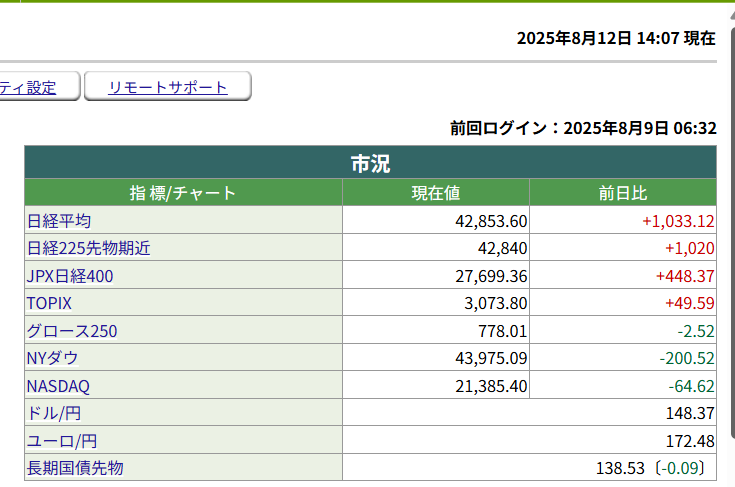This screenshot has width=735, height=487.
Task: Open the NASDAQ index link
Action: click(58, 386)
